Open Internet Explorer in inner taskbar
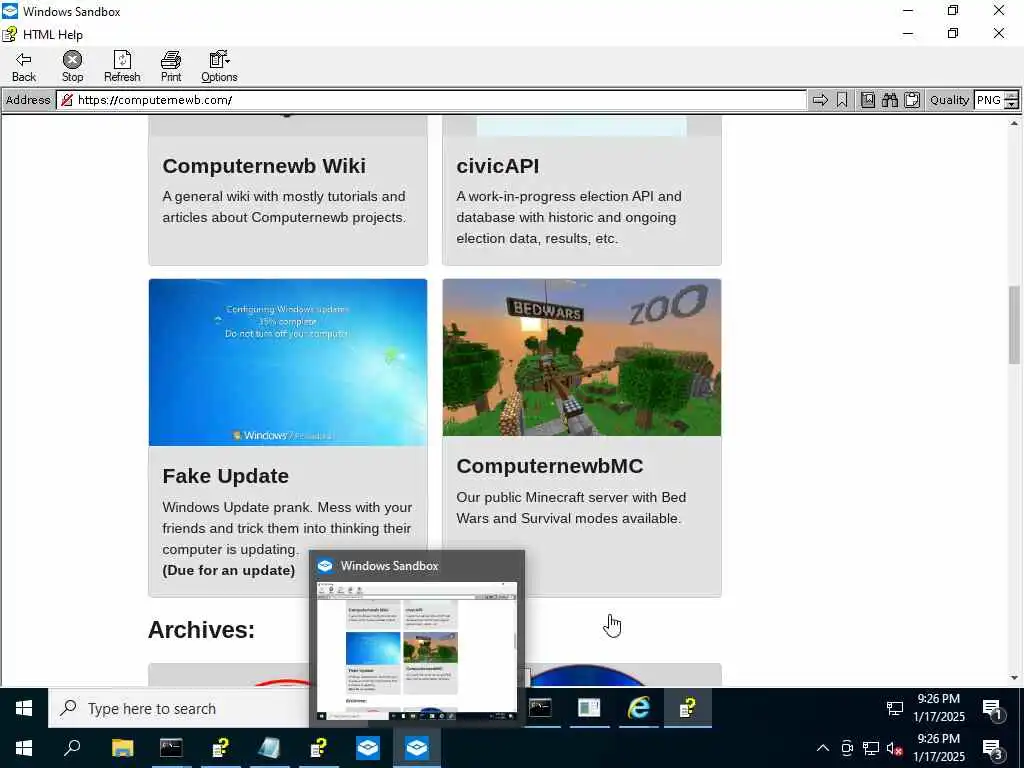 [639, 708]
